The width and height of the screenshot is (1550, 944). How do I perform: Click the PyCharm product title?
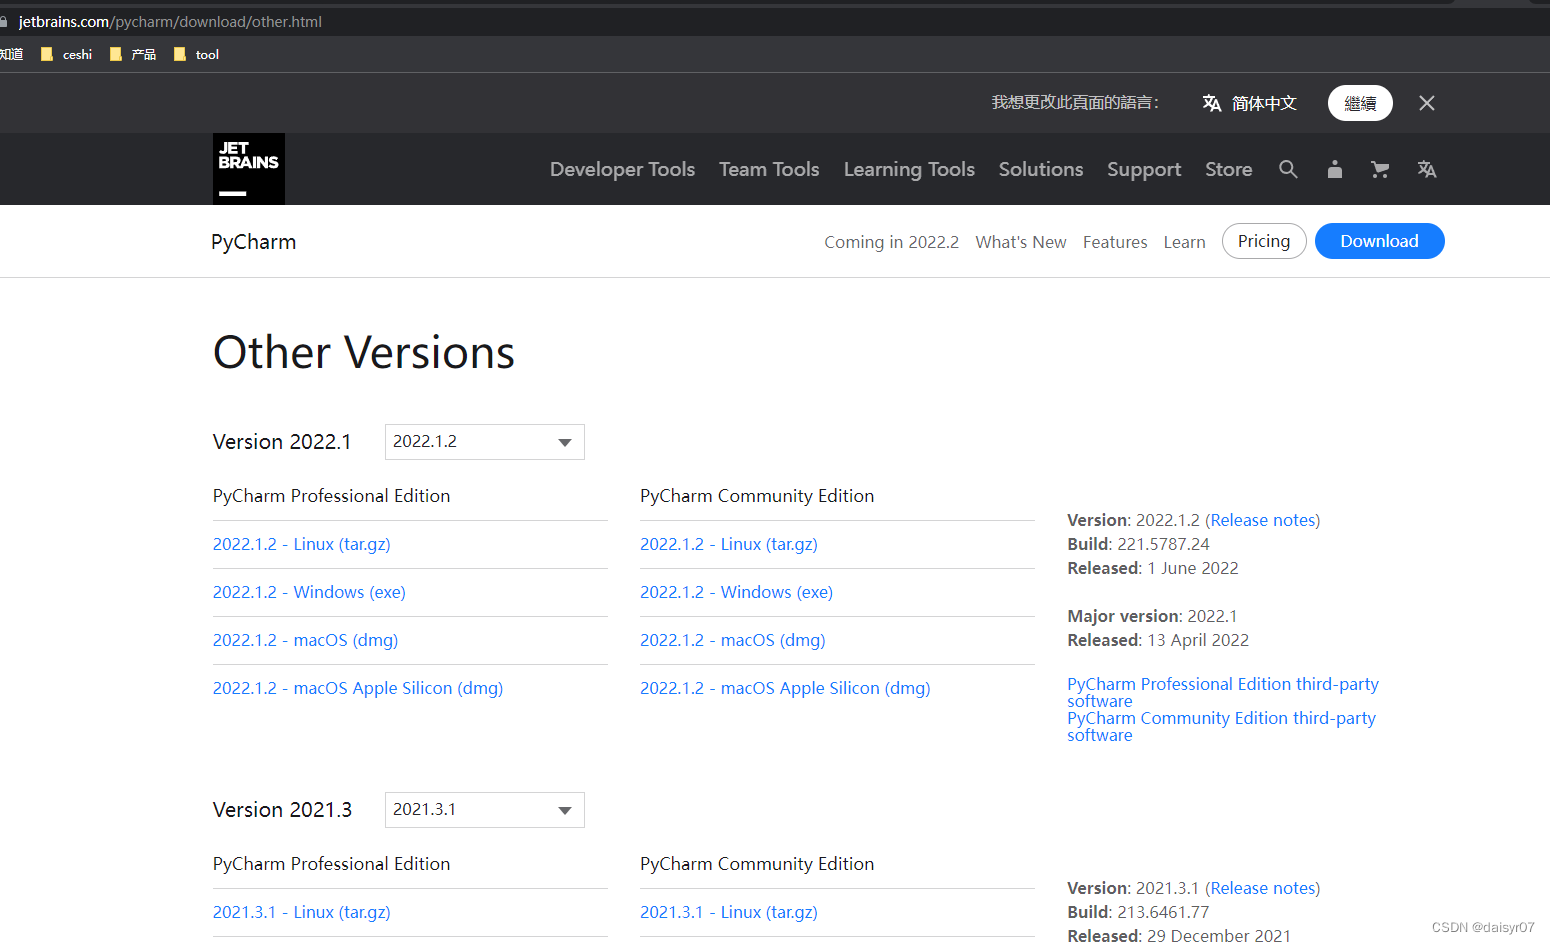[x=254, y=242]
